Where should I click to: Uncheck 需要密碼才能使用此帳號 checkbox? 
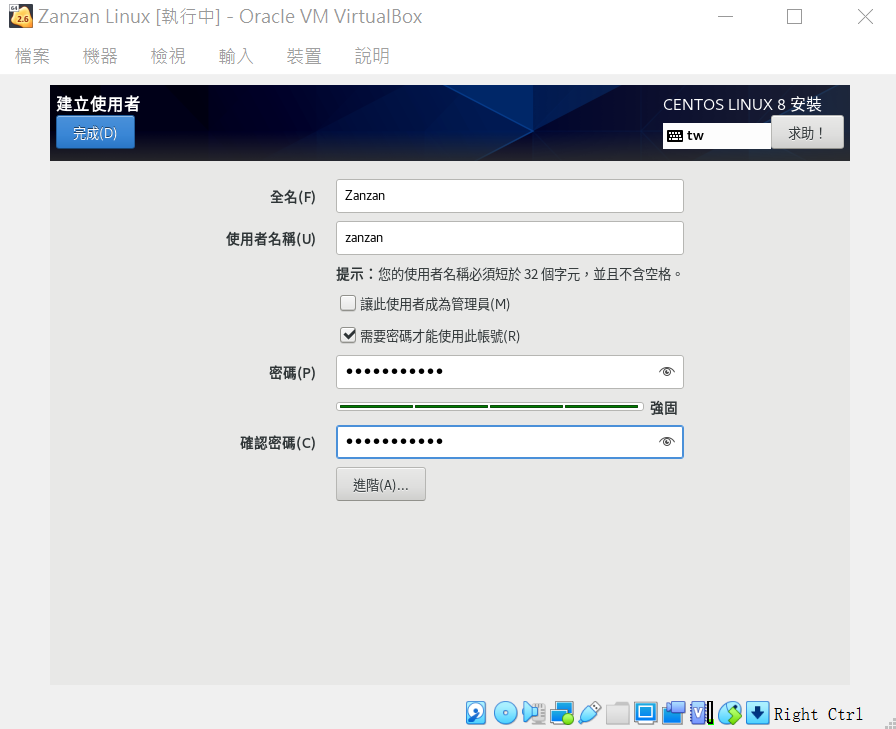pyautogui.click(x=348, y=335)
